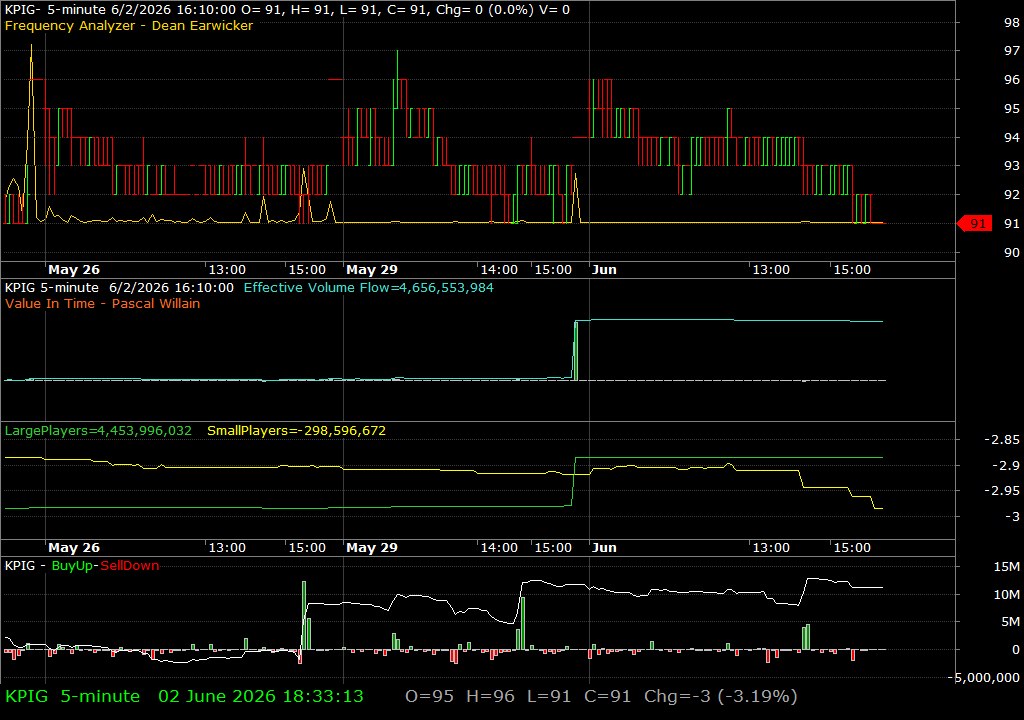Click the 15M volume axis label

tap(1006, 566)
